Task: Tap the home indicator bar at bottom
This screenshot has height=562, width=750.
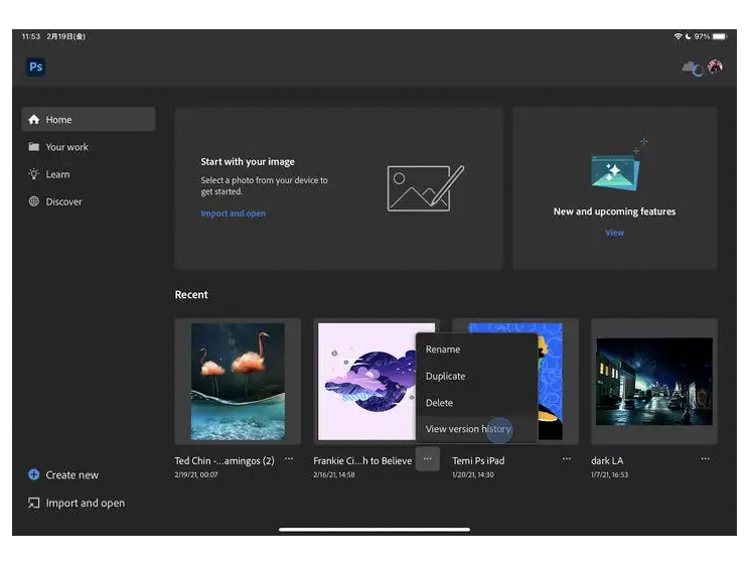Action: 375,529
